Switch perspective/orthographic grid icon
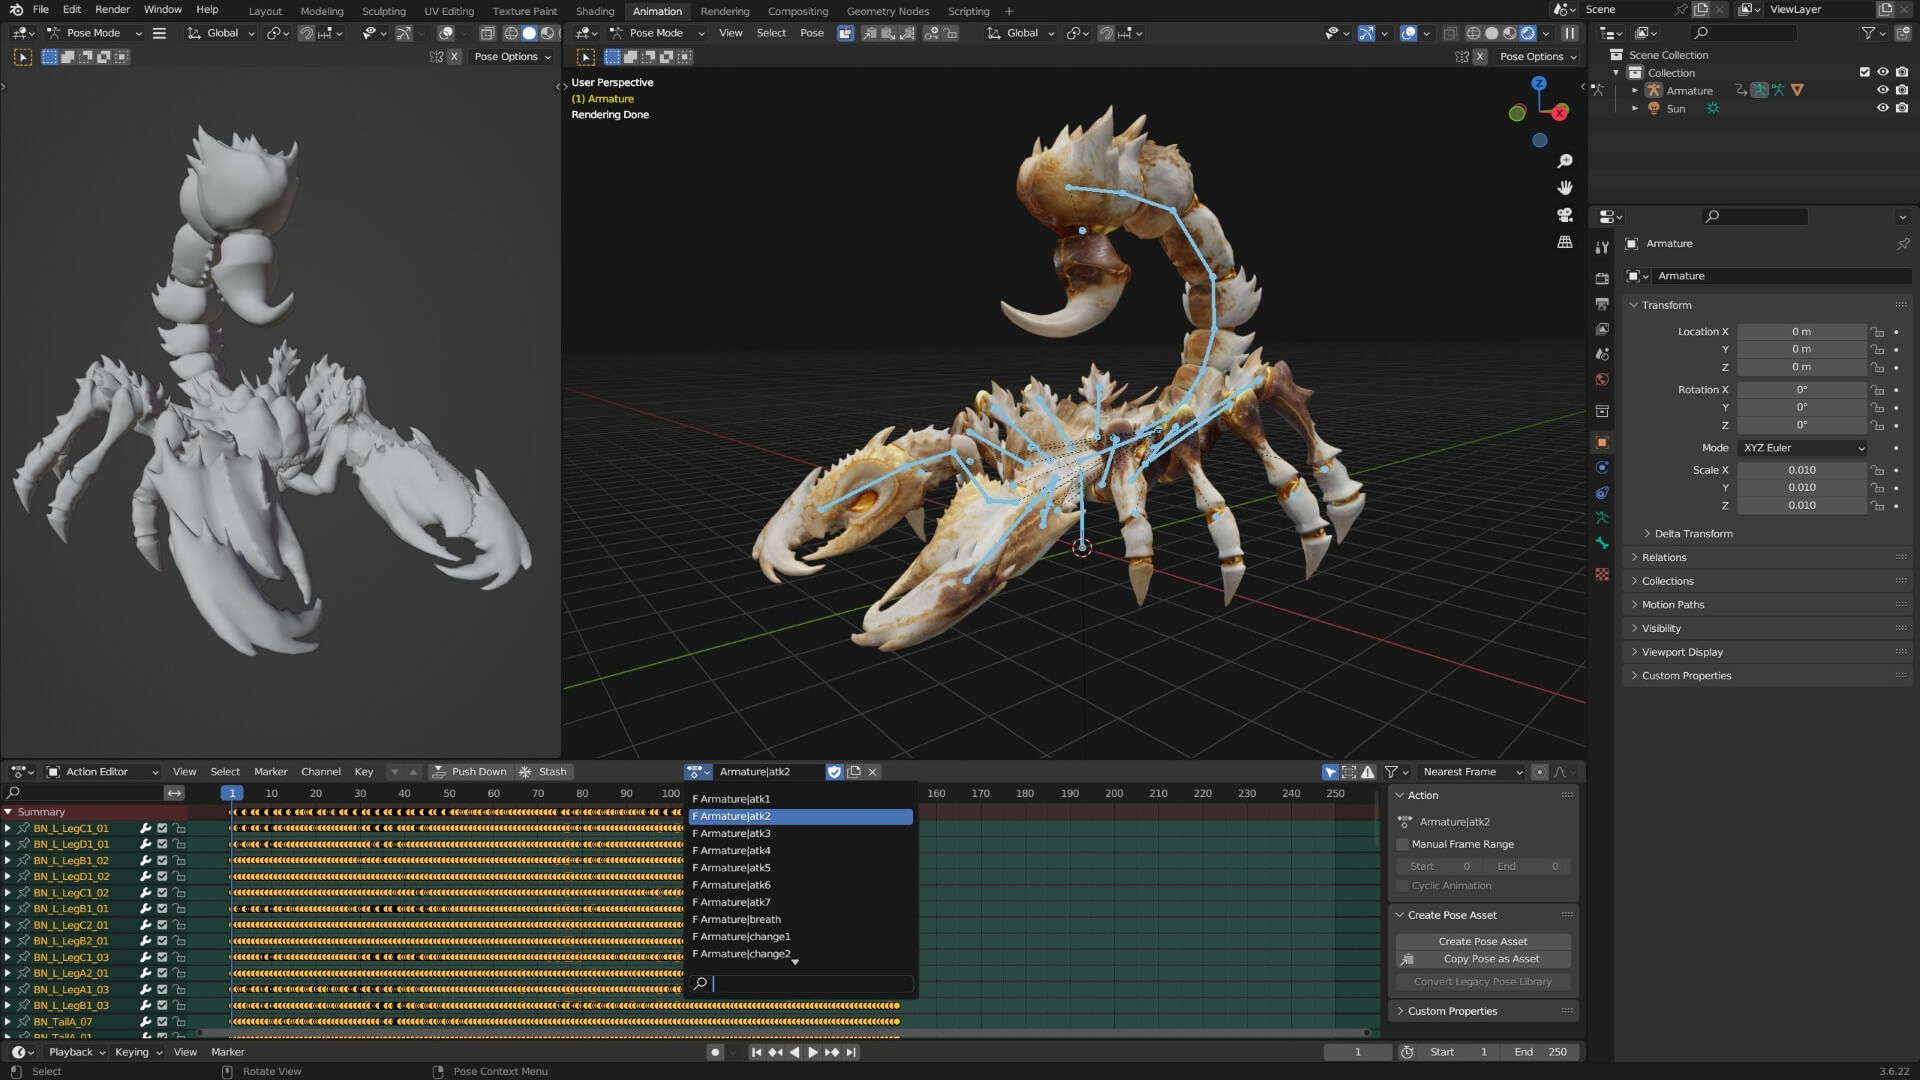Screen dimensions: 1920x1080 click(x=1565, y=242)
